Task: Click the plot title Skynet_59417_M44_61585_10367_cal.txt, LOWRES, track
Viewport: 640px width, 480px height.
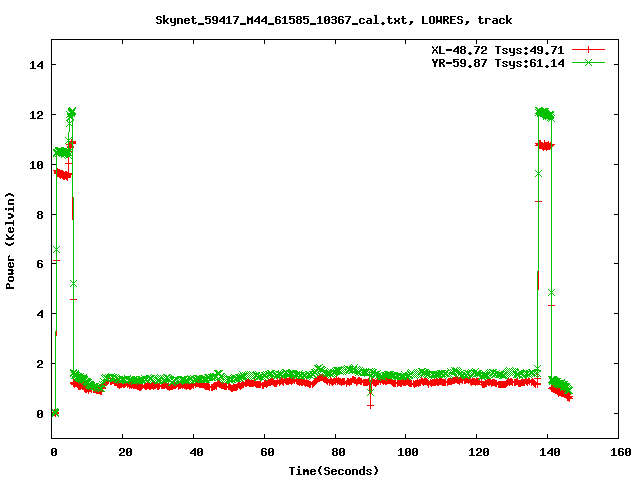Action: pyautogui.click(x=333, y=20)
